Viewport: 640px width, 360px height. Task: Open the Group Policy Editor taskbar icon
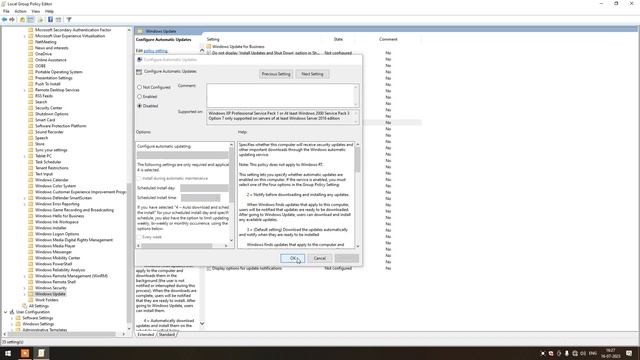[x=41, y=353]
